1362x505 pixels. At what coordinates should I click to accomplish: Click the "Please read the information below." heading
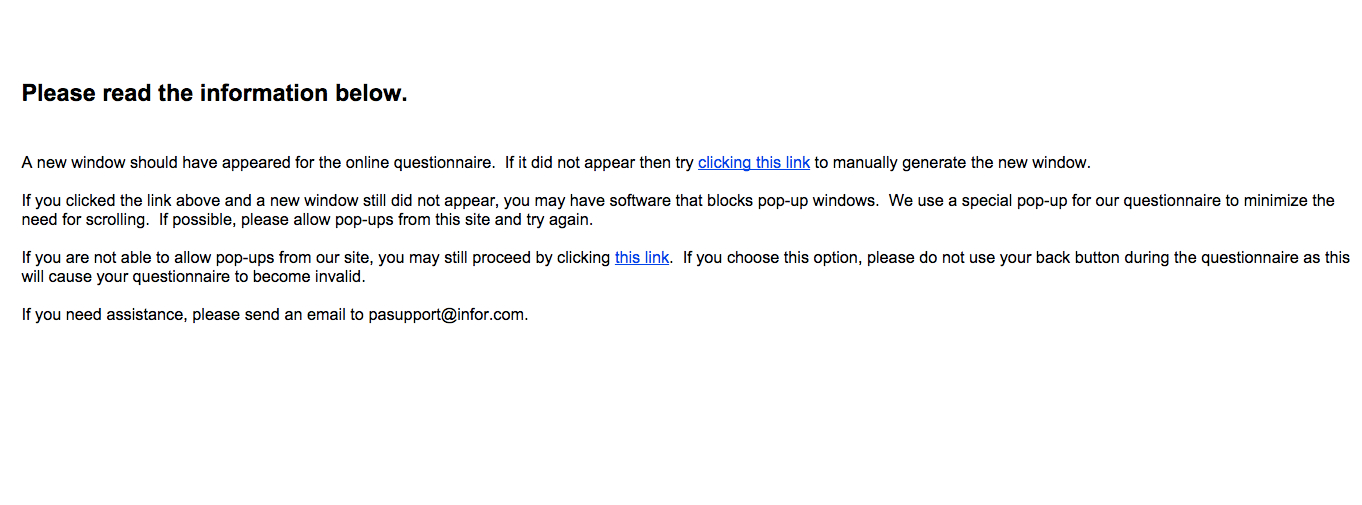[214, 94]
